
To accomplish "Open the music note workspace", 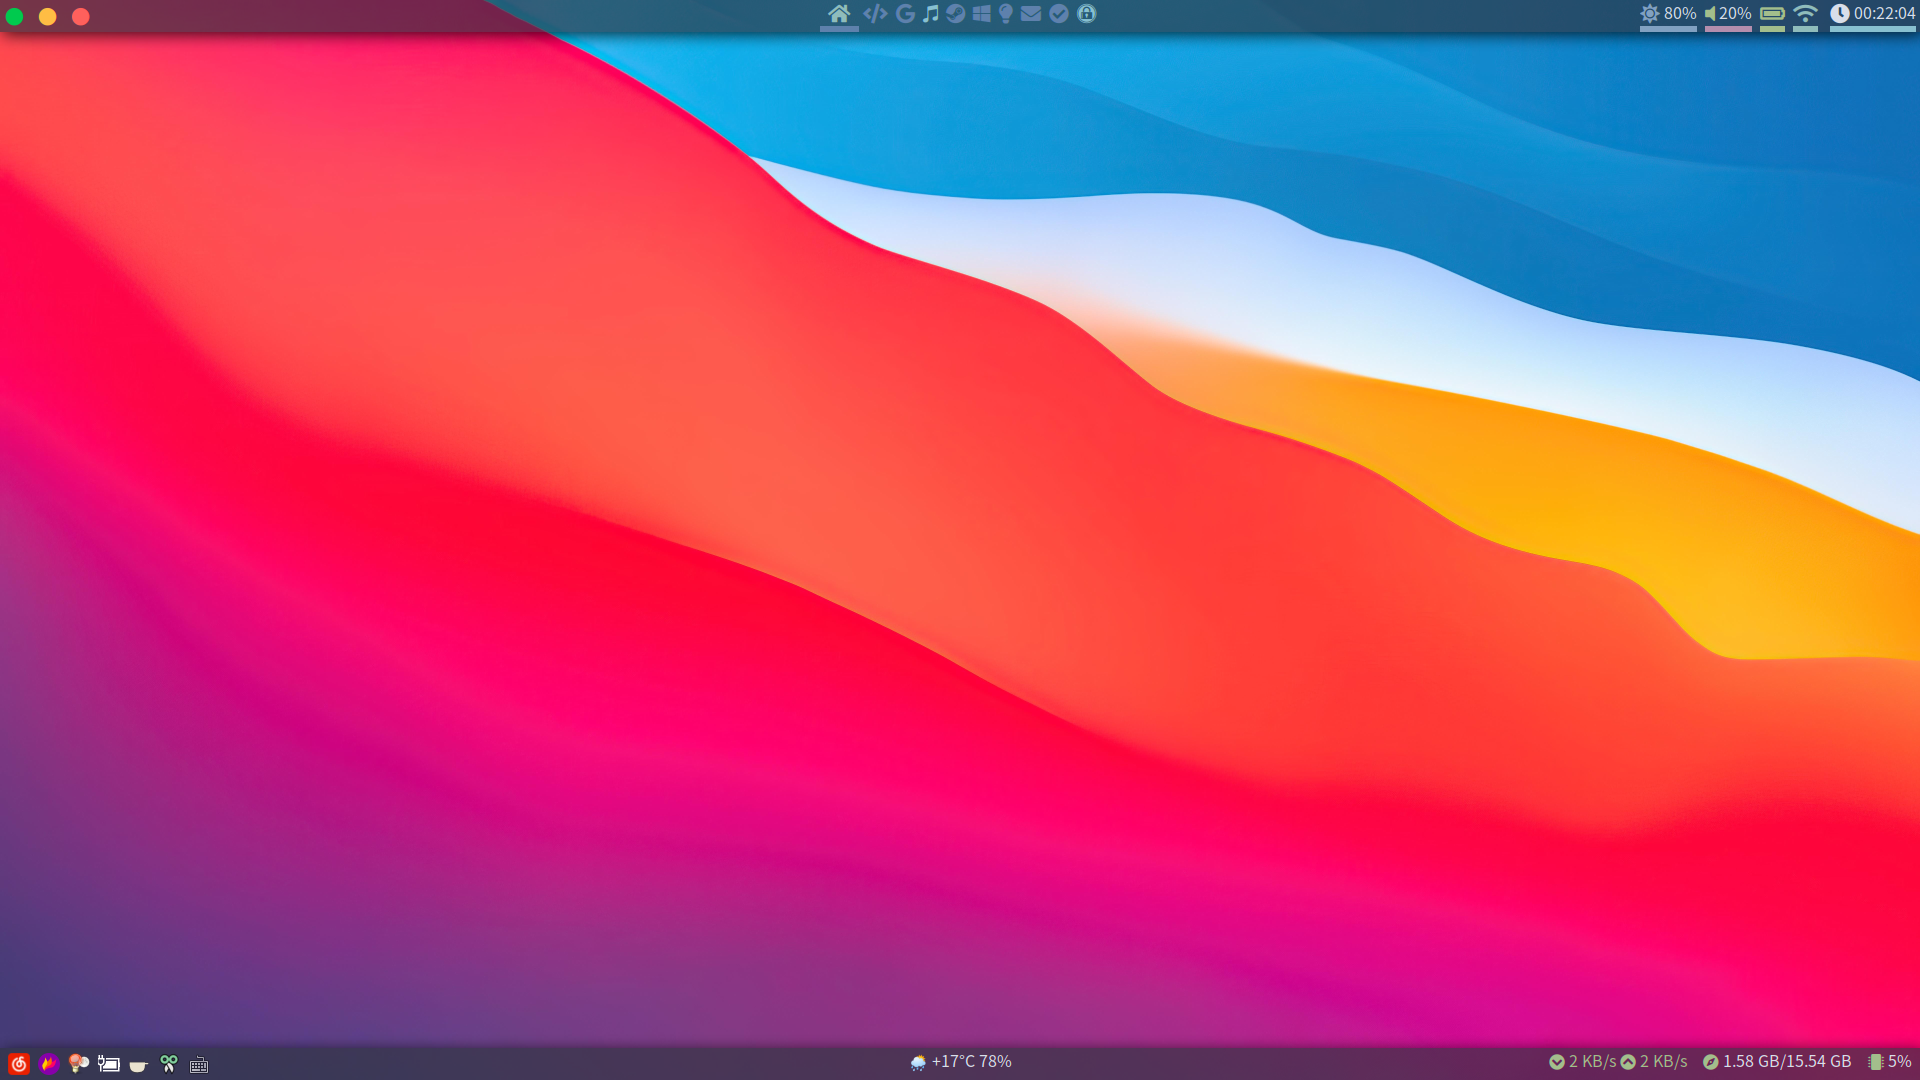I will coord(931,14).
